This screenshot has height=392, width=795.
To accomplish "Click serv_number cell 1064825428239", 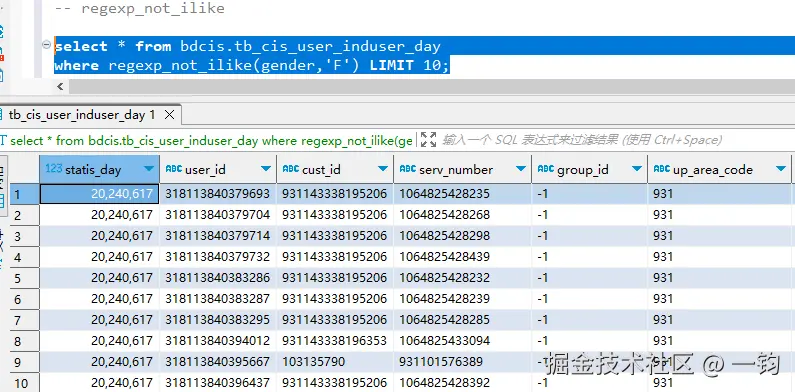I will (462, 299).
